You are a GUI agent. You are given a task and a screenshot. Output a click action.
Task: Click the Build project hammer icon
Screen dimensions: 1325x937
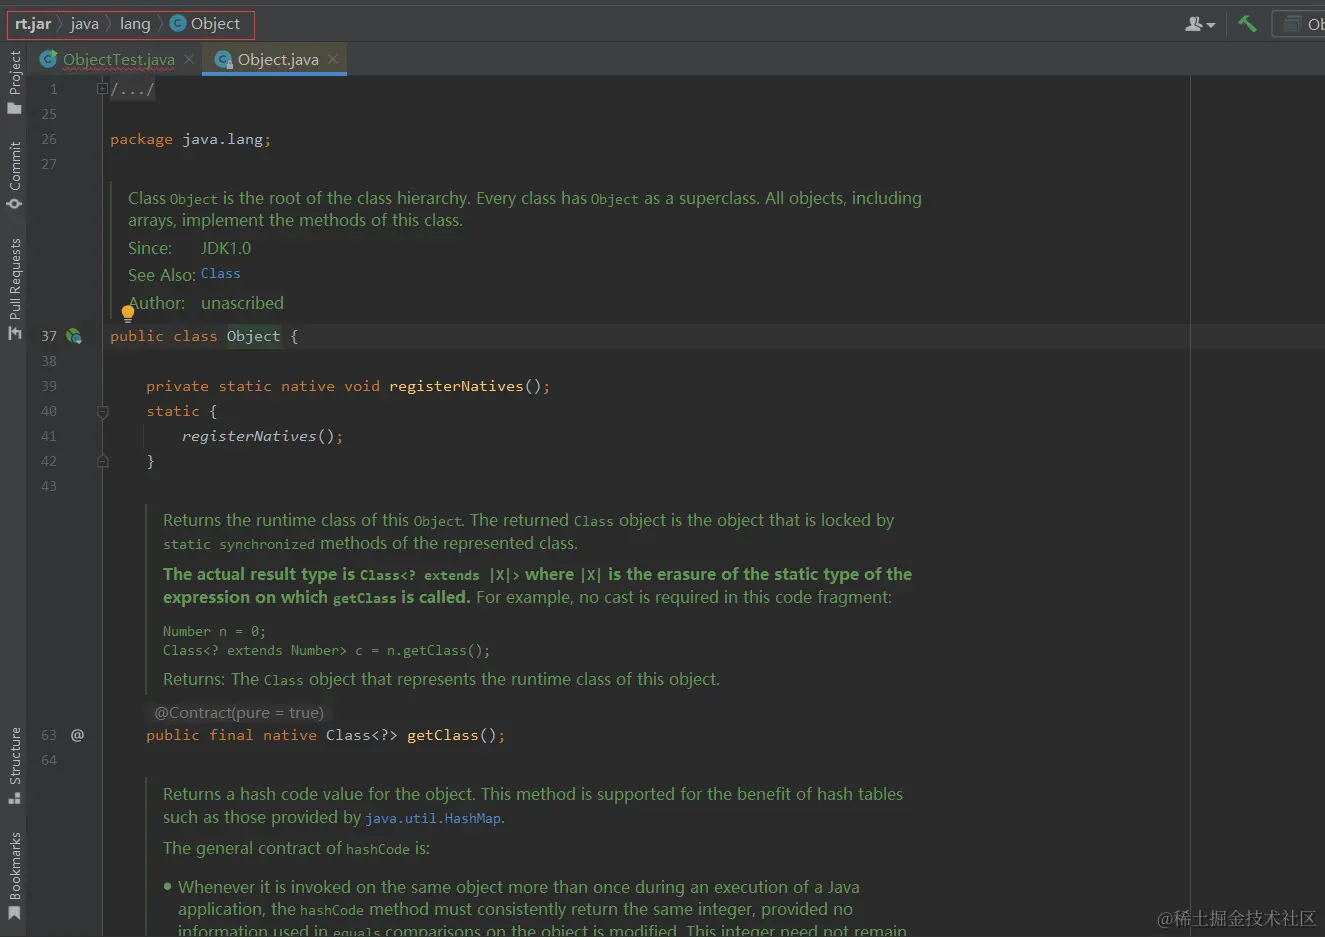pos(1247,23)
